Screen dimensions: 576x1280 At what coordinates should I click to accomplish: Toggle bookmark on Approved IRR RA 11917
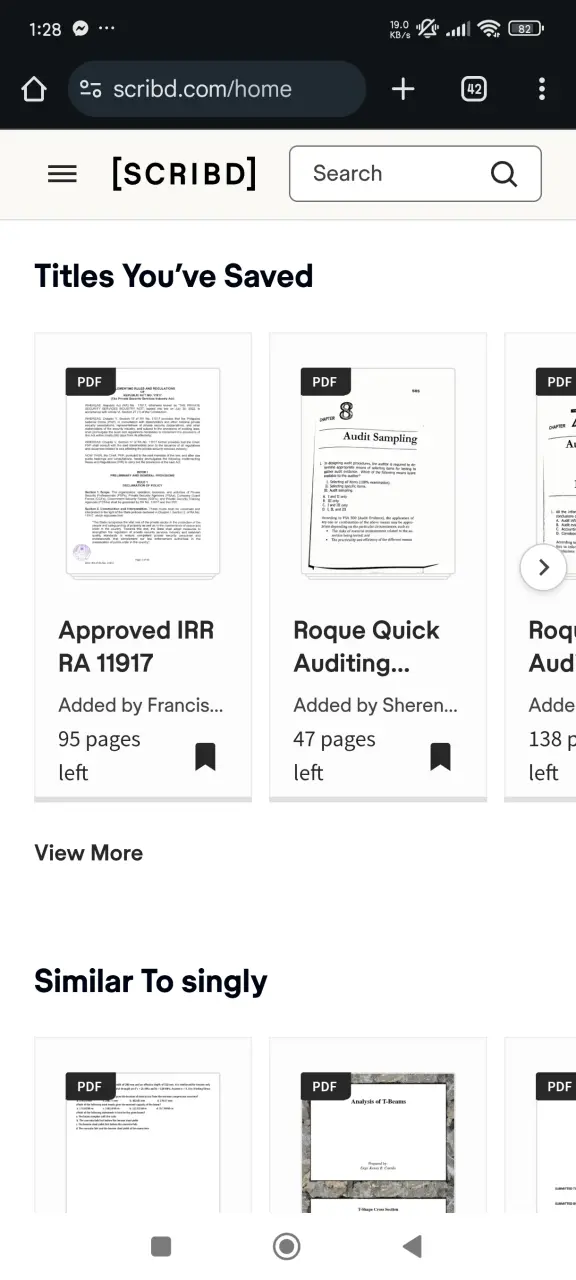(205, 756)
